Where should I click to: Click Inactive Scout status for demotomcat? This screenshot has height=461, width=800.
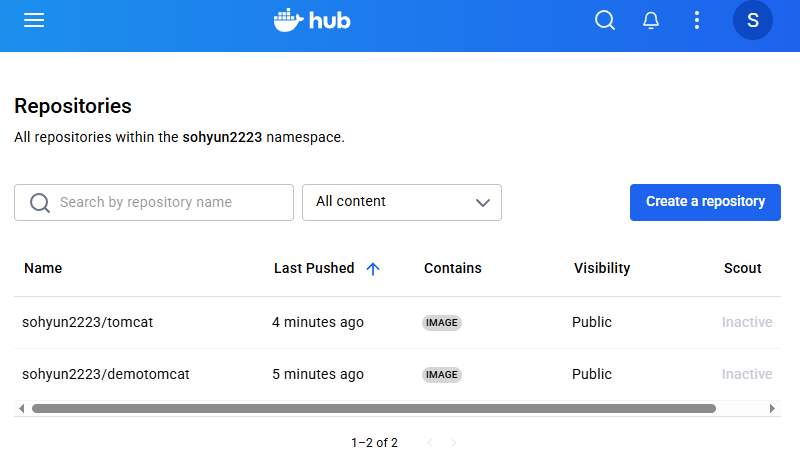coord(747,374)
